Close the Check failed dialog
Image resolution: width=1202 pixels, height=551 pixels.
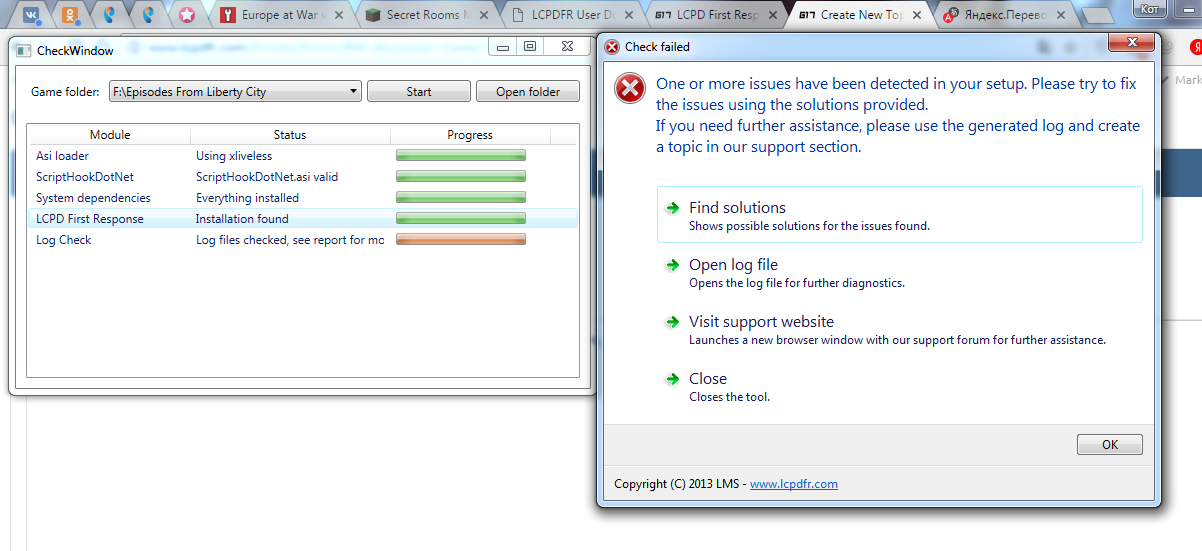(1131, 43)
